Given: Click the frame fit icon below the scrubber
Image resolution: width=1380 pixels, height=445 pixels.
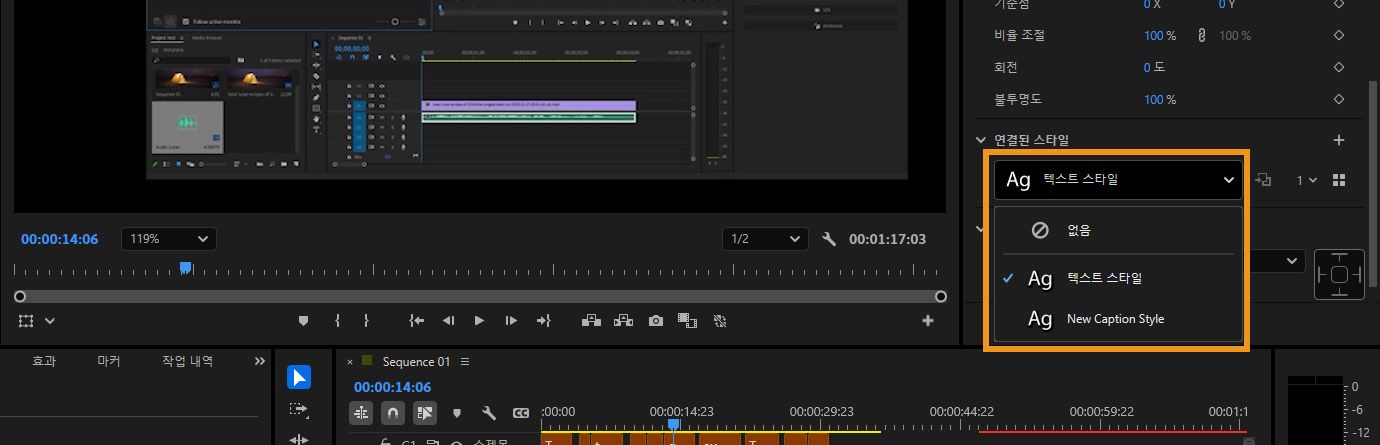Looking at the screenshot, I should (26, 321).
